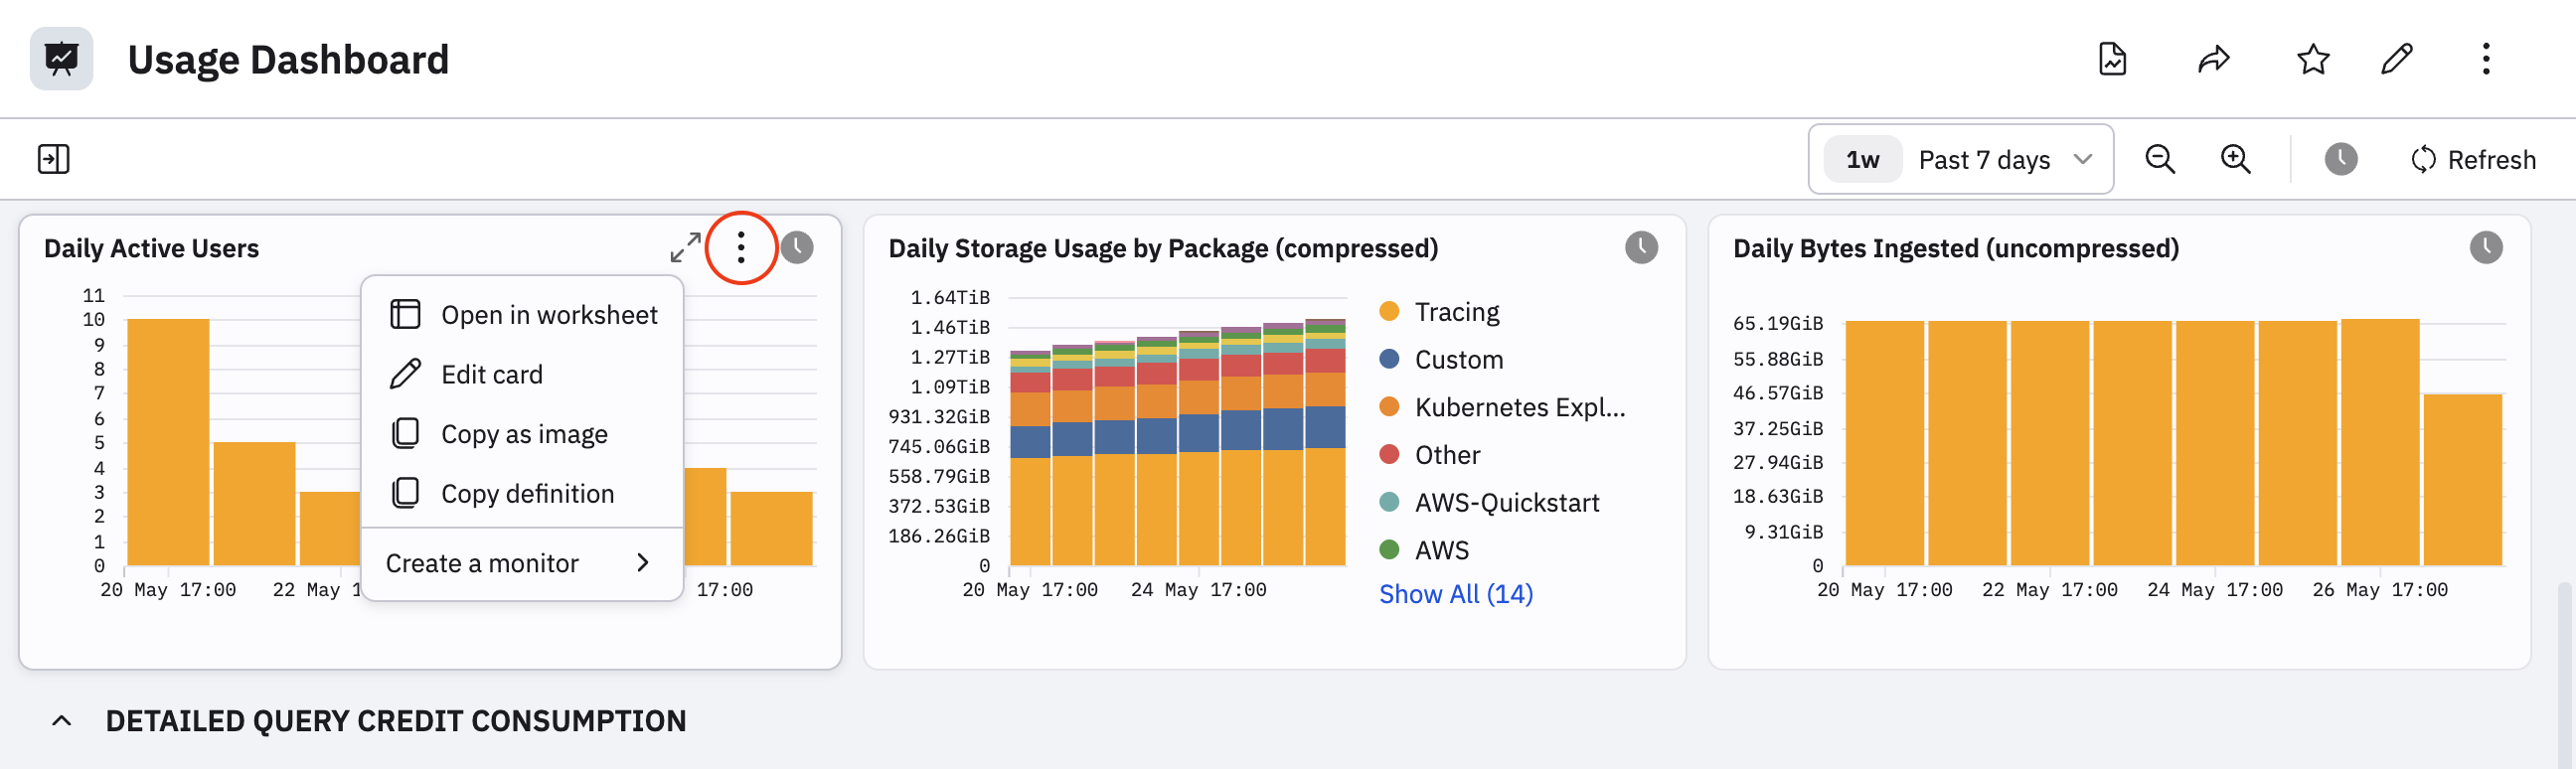The image size is (2576, 769).
Task: Collapse Detailed Query Credit Consumption section
Action: click(62, 720)
